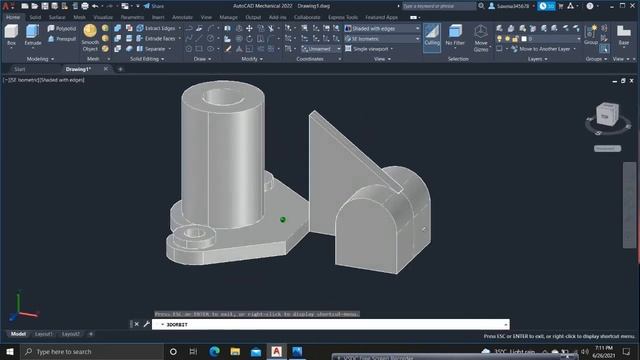
Task: Expand the Solid Editing panel
Action: click(147, 59)
